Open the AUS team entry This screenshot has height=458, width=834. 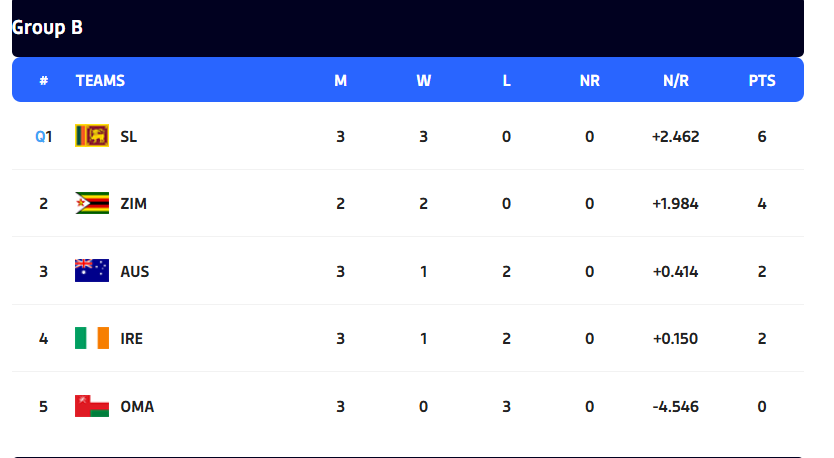(x=134, y=271)
